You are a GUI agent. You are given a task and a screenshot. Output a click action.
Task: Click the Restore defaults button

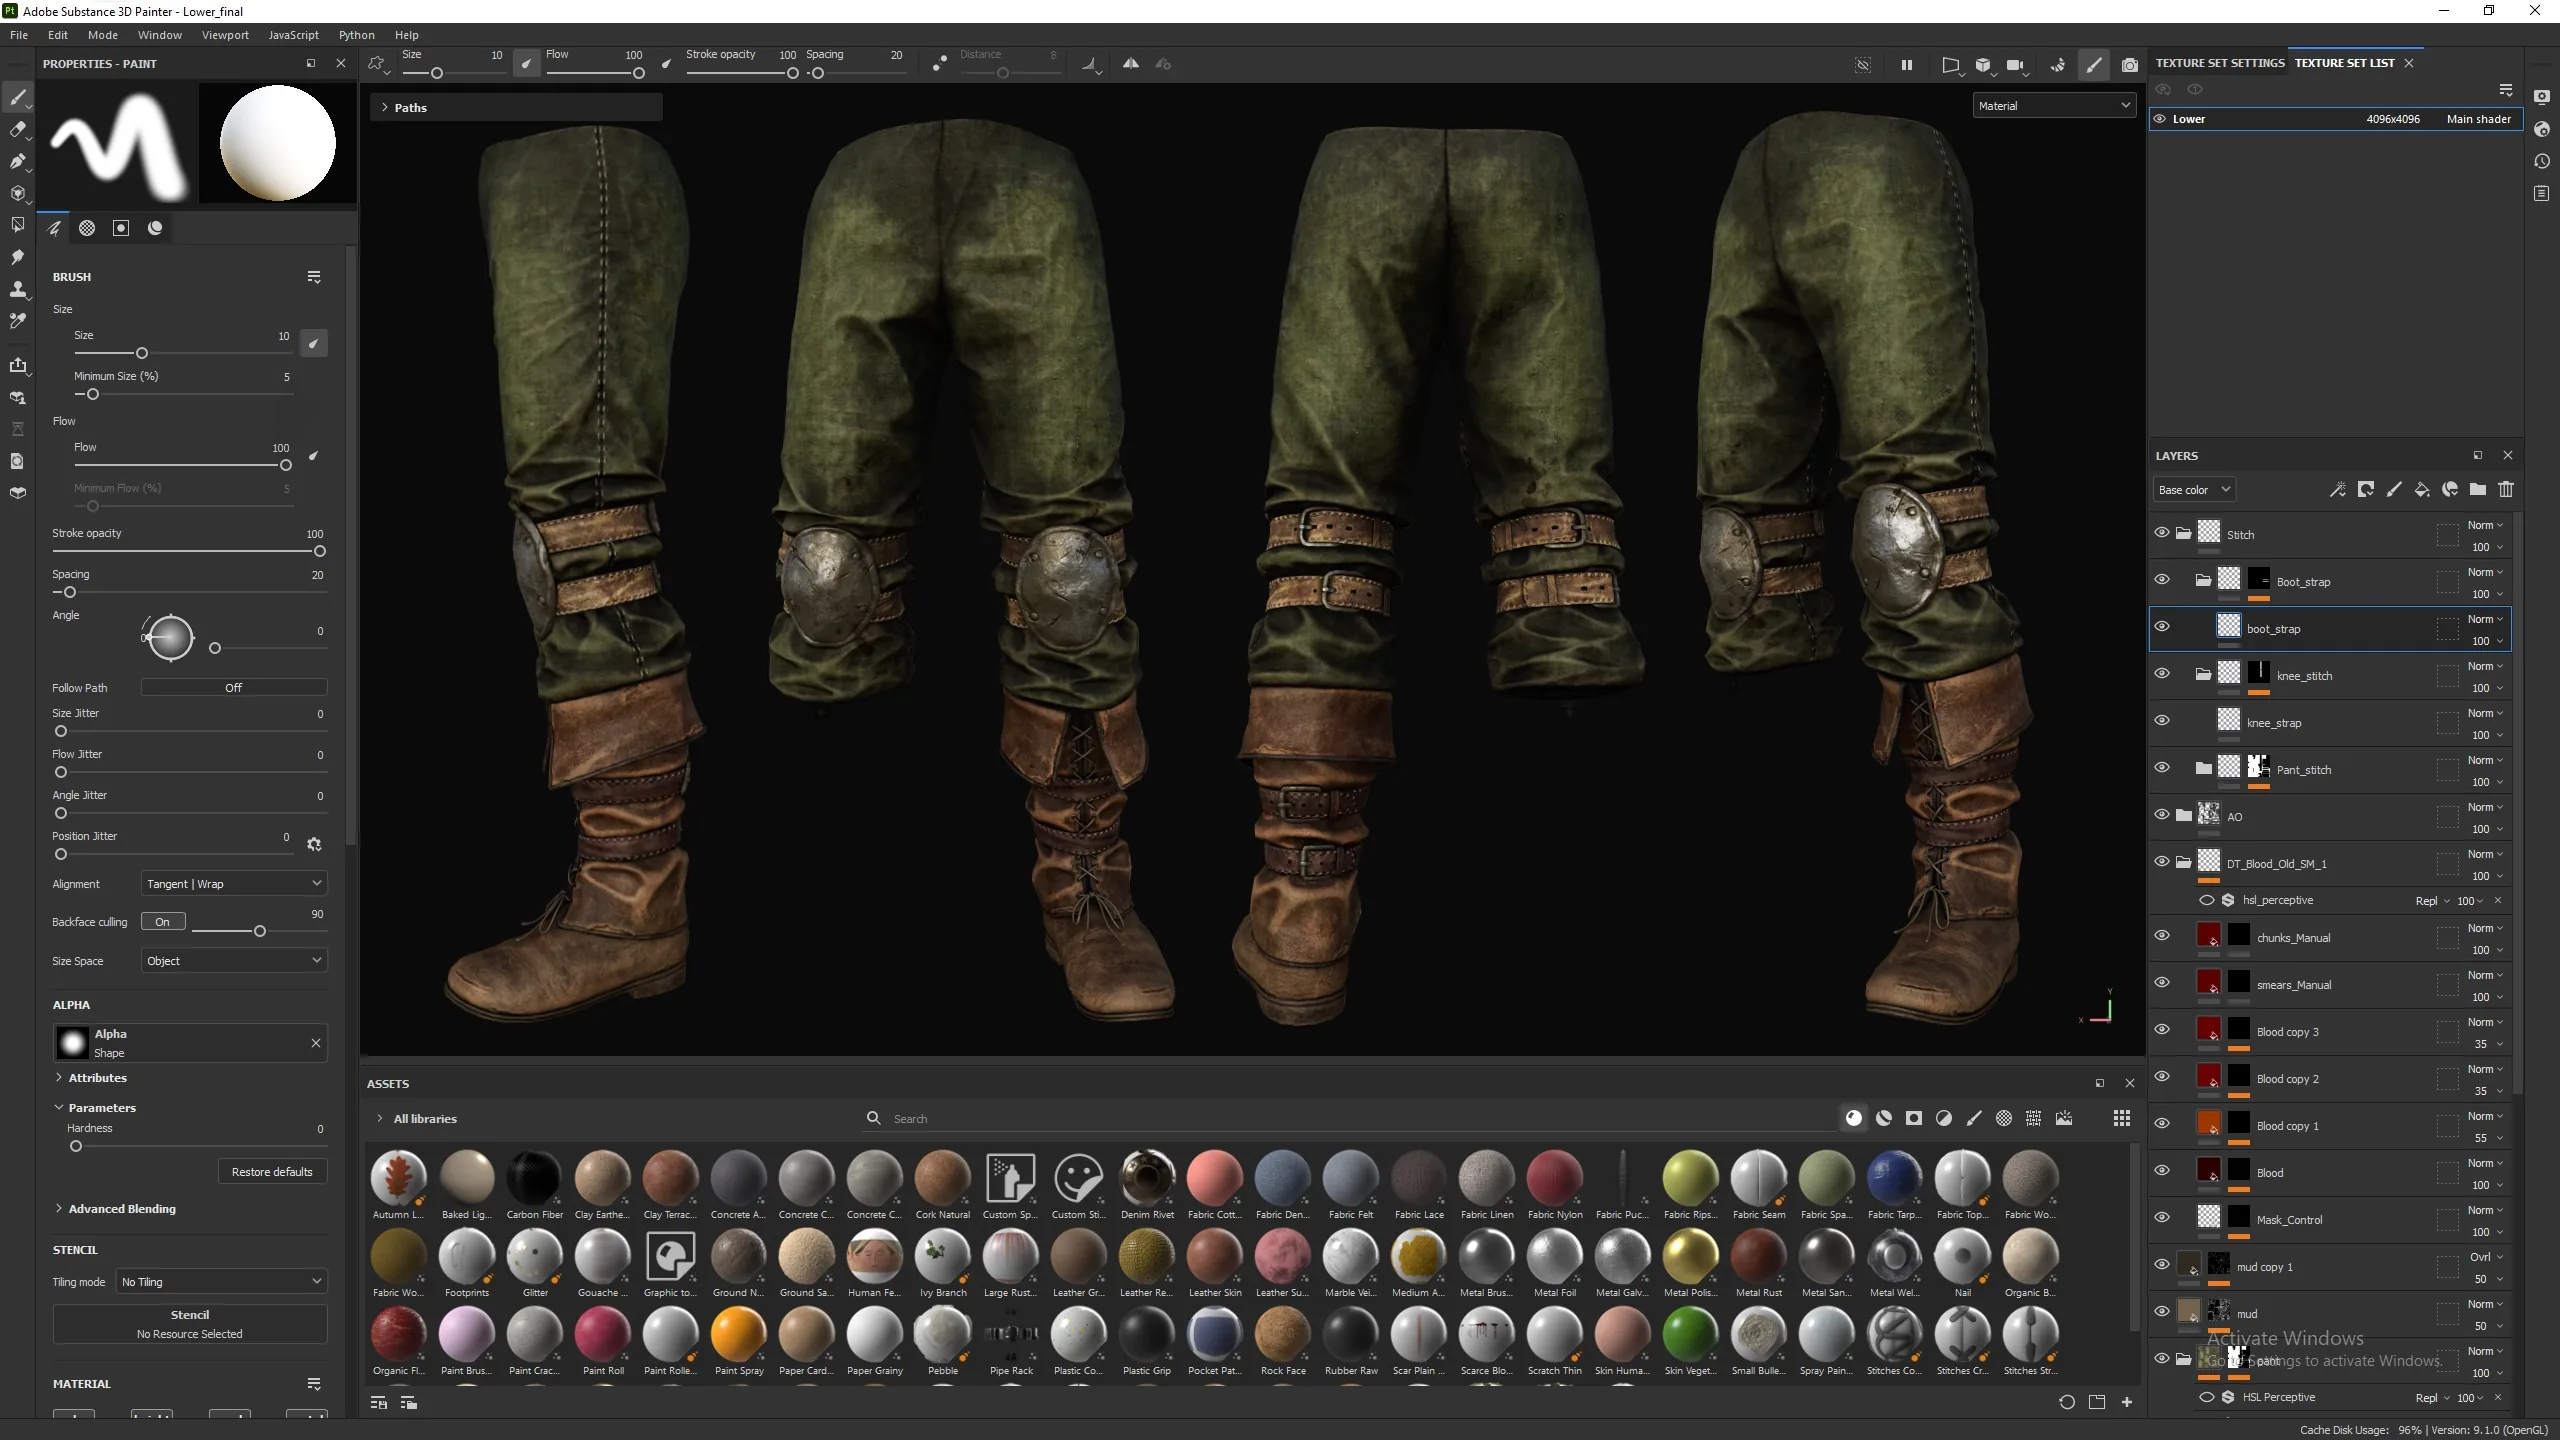point(272,1172)
